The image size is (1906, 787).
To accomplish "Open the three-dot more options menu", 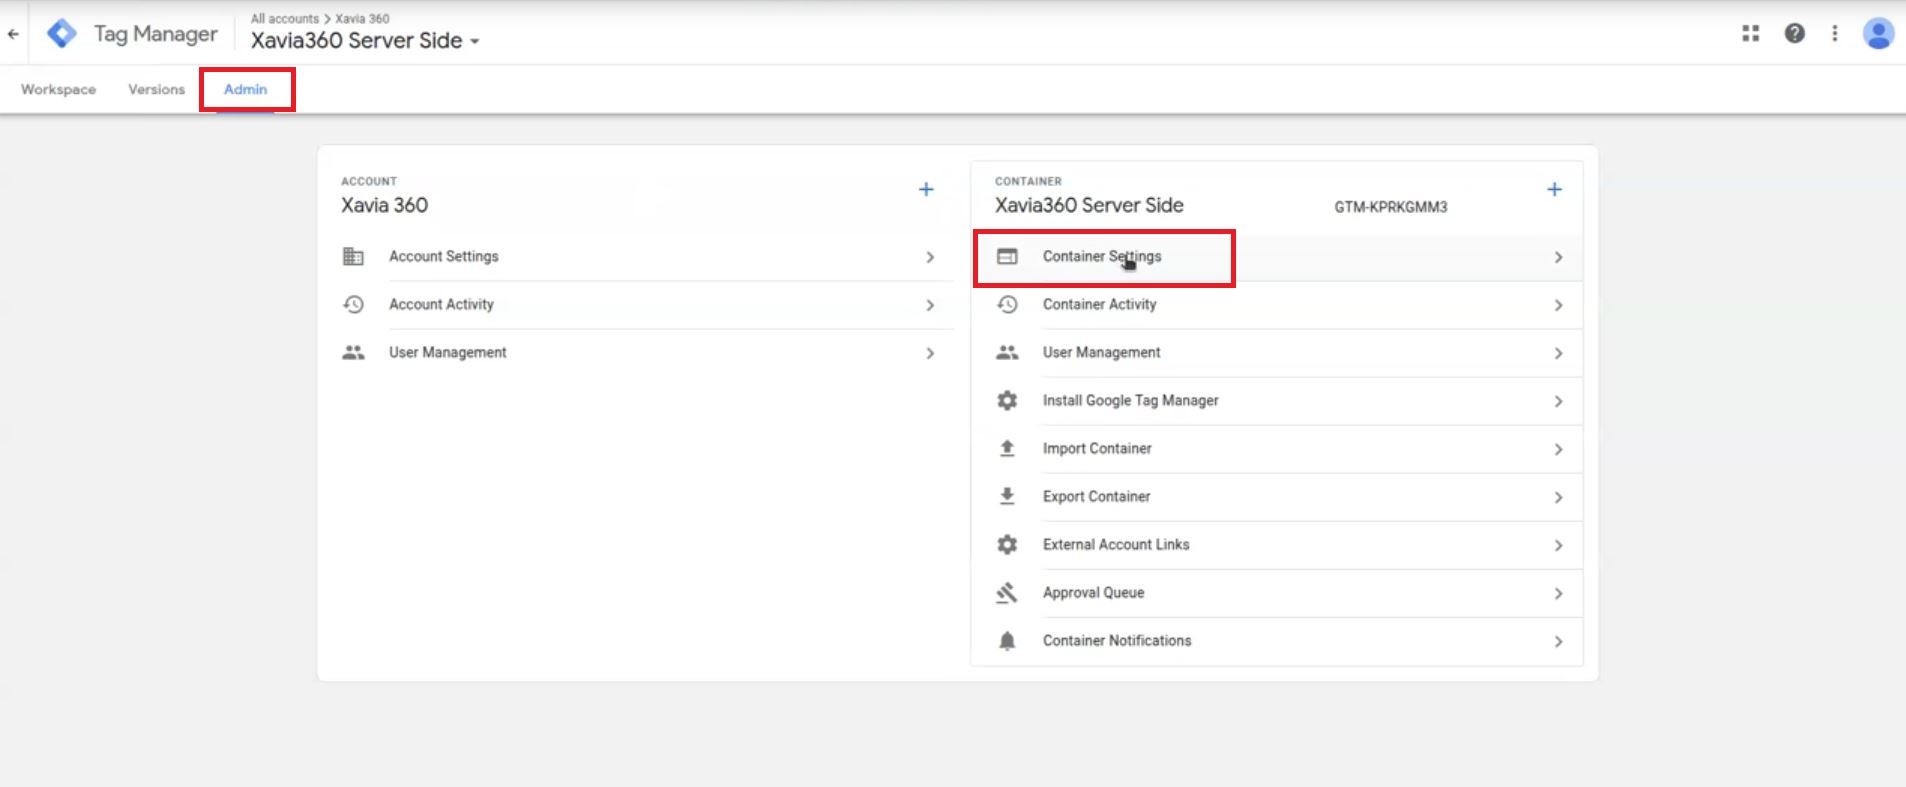I will (1834, 33).
